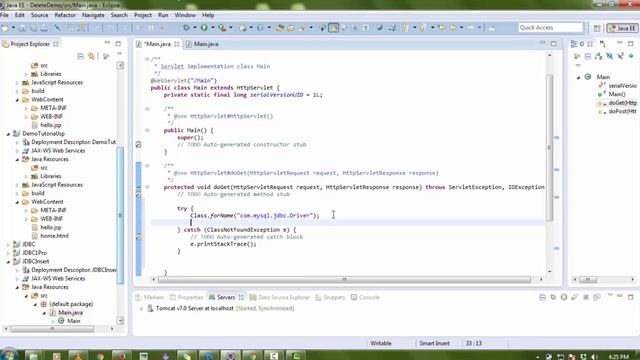
Task: Collapse the JDBCInsert project node
Action: pyautogui.click(x=8, y=261)
